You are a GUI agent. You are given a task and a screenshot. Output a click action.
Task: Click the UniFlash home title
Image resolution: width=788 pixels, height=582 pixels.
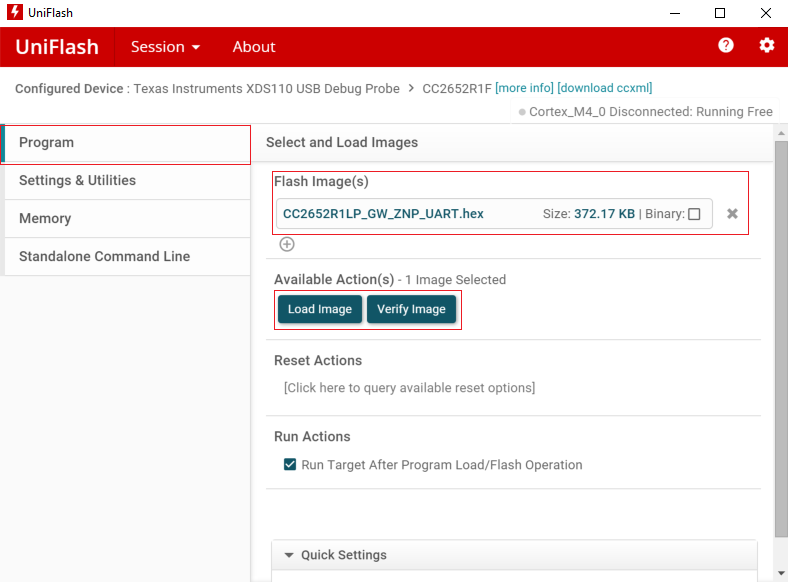click(x=57, y=47)
